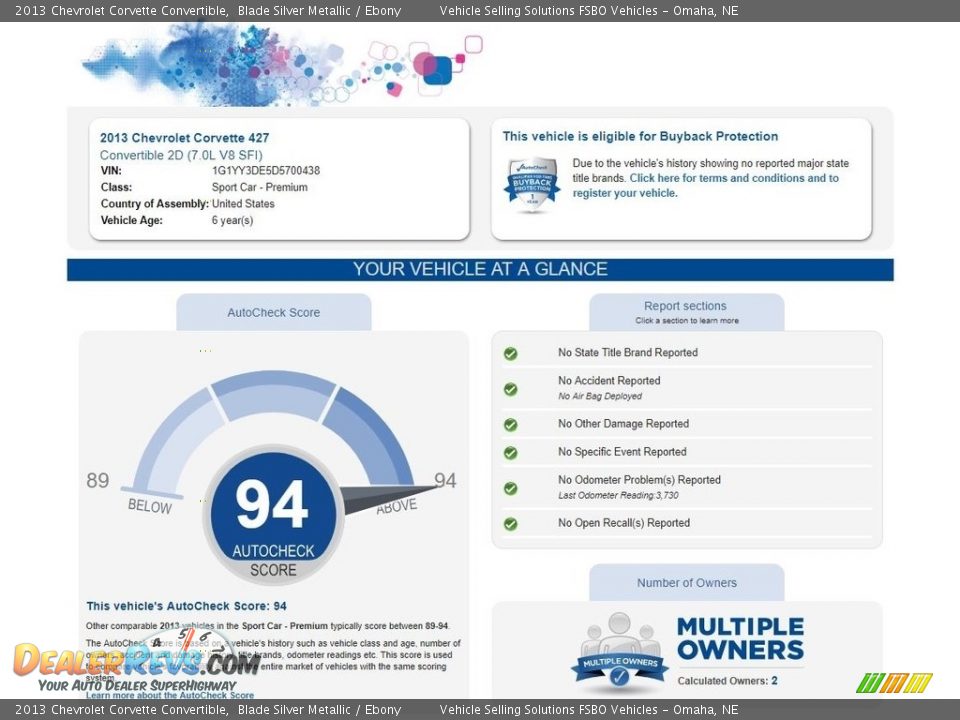Click Last Odometer Reading:3,730 text
Image resolution: width=960 pixels, height=720 pixels.
[x=618, y=495]
